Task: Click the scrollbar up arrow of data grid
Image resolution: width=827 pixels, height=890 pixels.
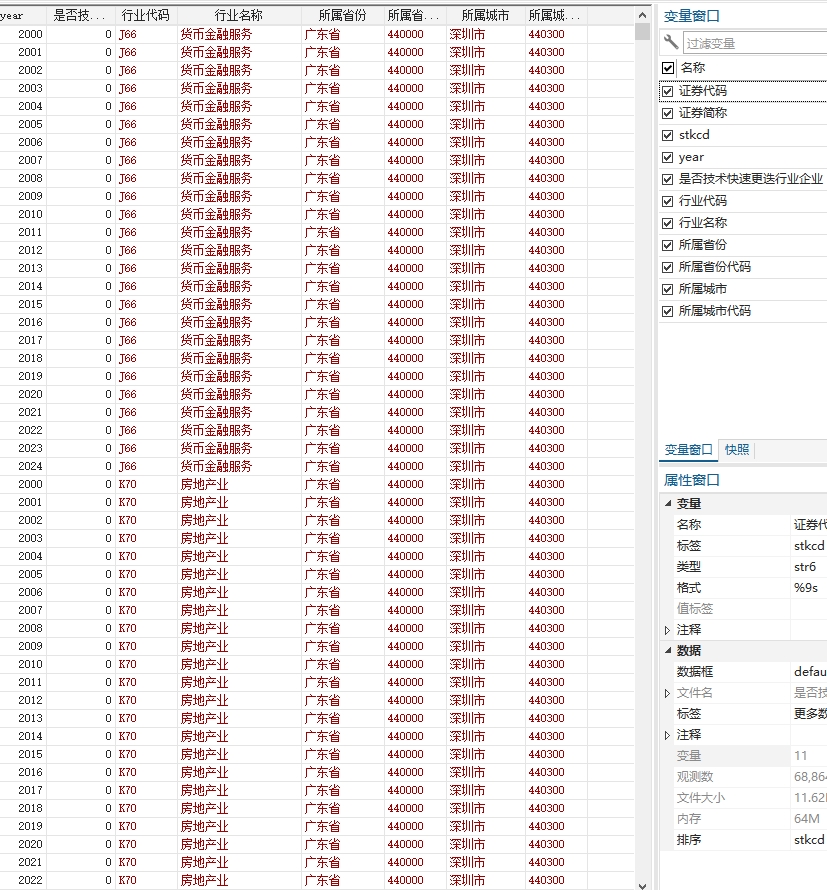Action: tap(643, 15)
